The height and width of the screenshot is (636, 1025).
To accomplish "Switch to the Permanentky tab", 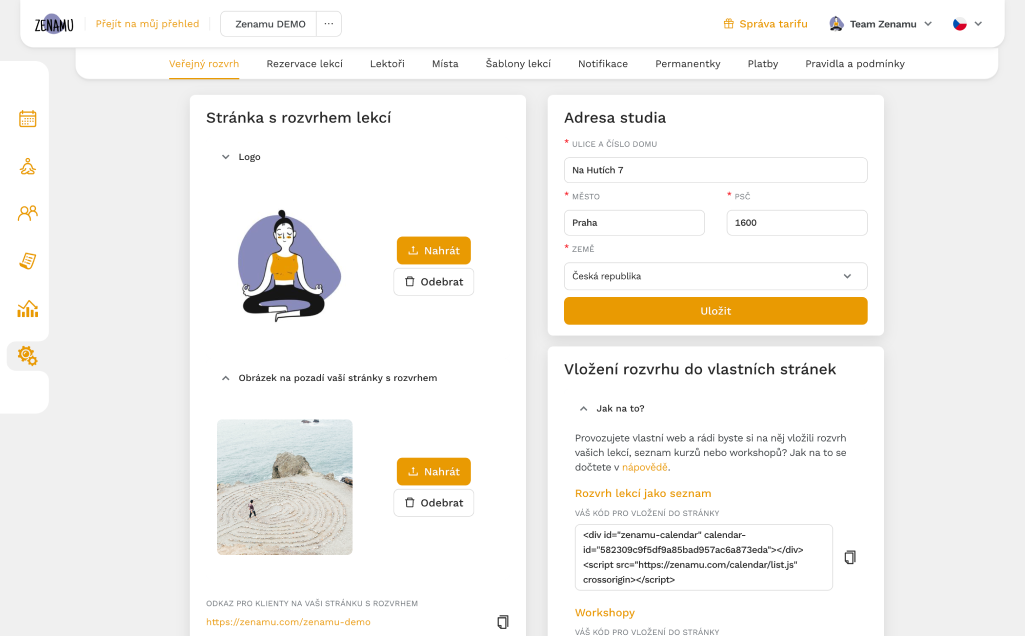I will tap(688, 63).
